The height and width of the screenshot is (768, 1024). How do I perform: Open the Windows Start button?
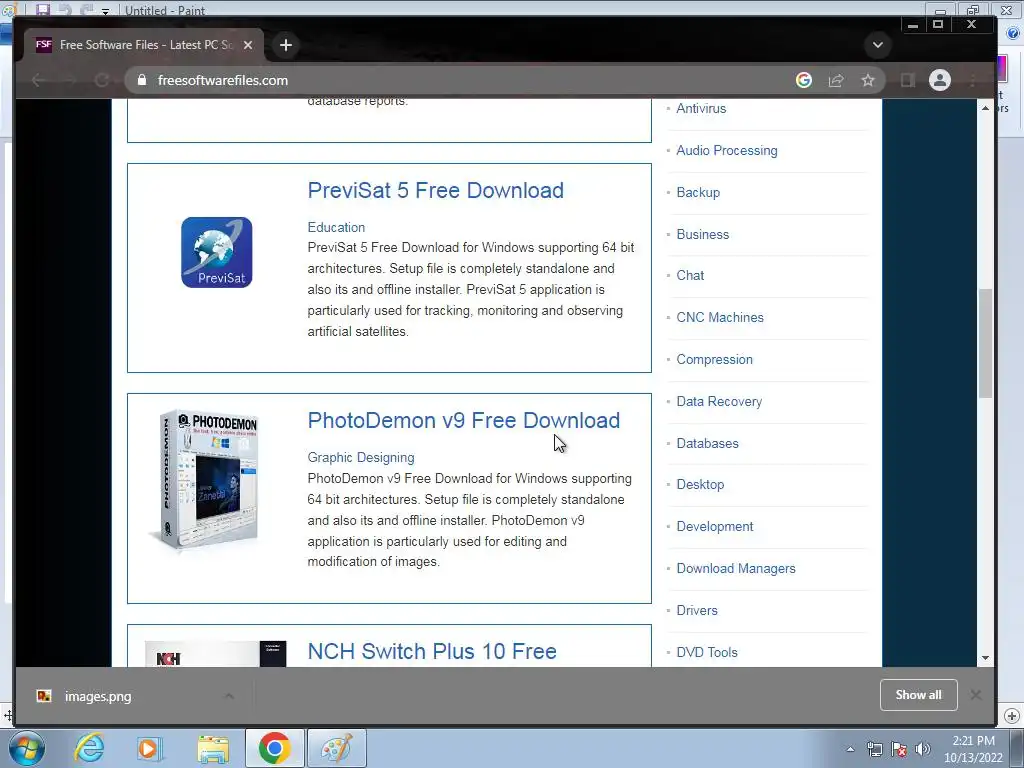pyautogui.click(x=27, y=748)
